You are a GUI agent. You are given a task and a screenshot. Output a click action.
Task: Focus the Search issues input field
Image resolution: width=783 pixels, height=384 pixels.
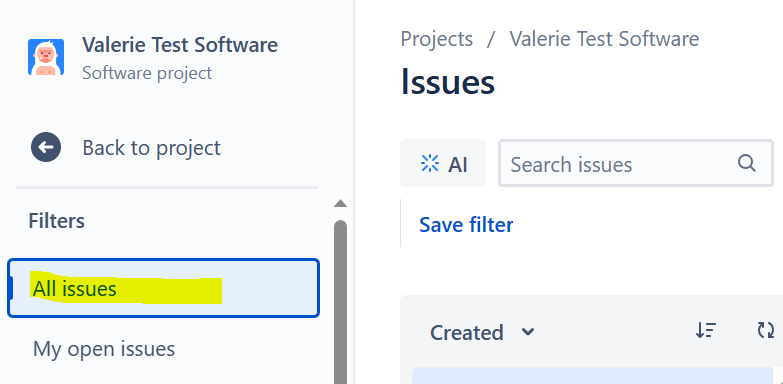pyautogui.click(x=636, y=164)
